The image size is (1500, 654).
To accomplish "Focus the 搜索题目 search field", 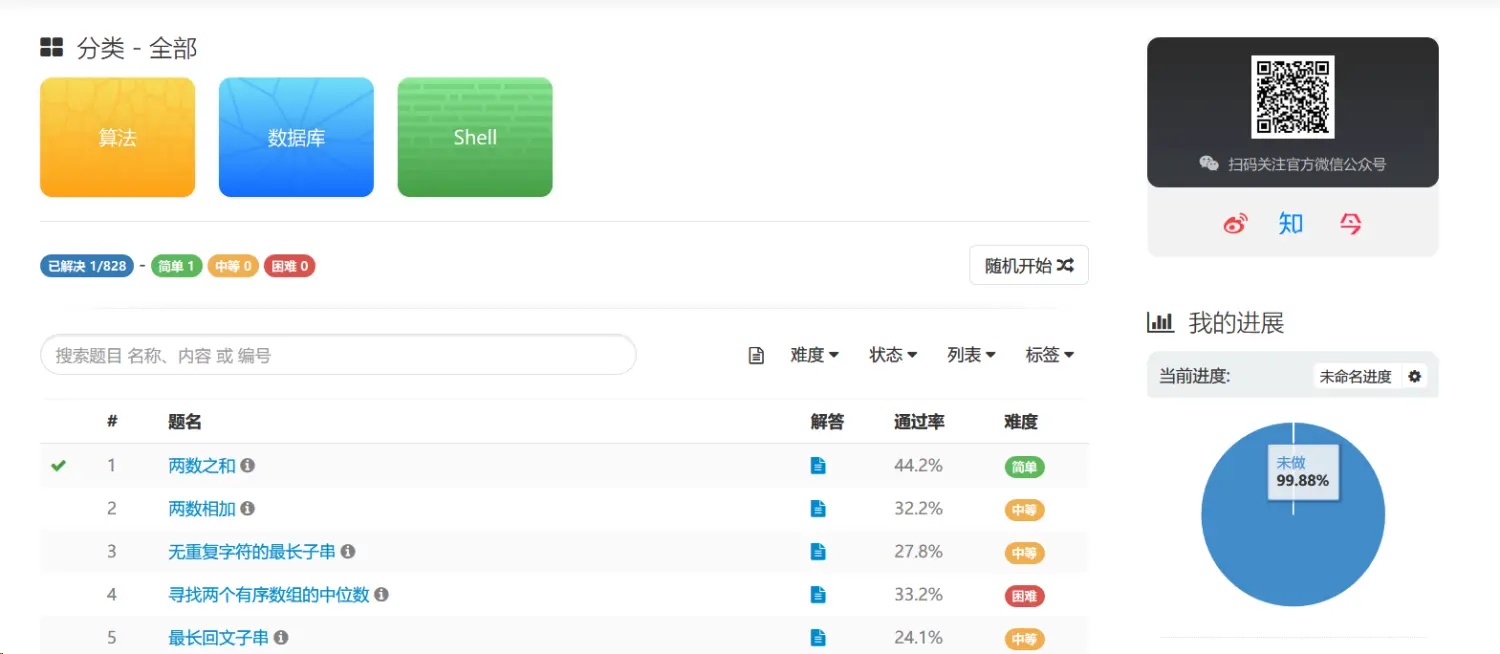I will click(x=338, y=355).
